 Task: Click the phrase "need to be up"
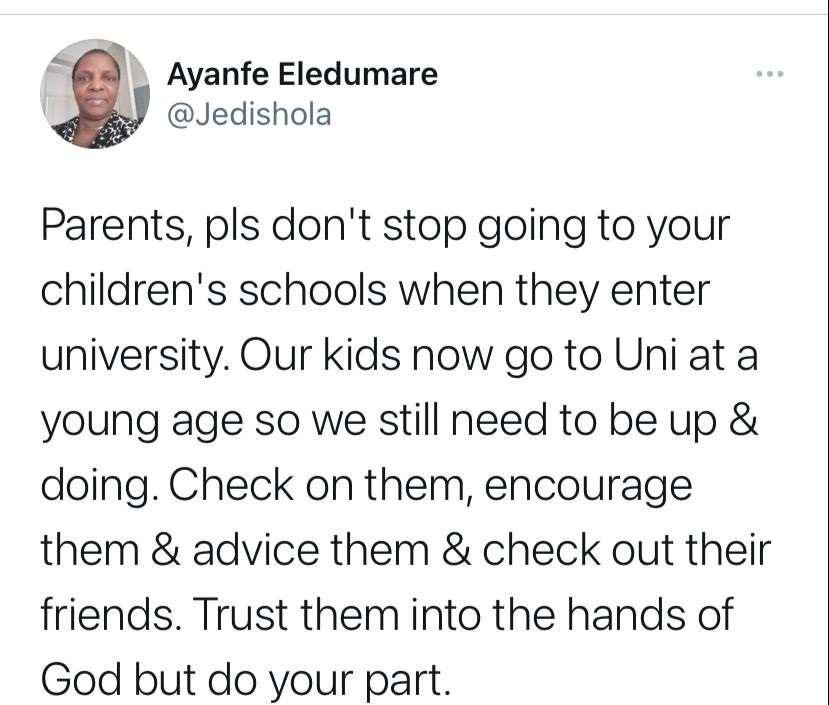tap(620, 423)
